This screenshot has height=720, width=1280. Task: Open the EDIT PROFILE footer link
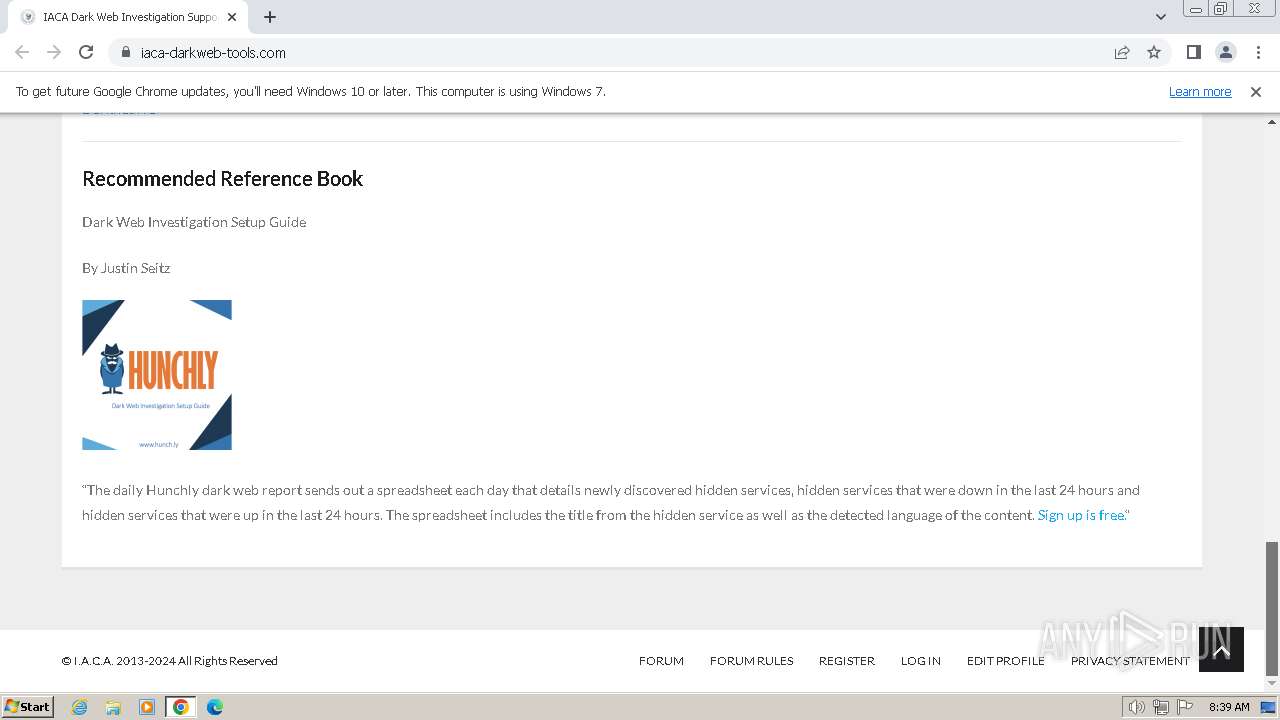(x=1005, y=661)
